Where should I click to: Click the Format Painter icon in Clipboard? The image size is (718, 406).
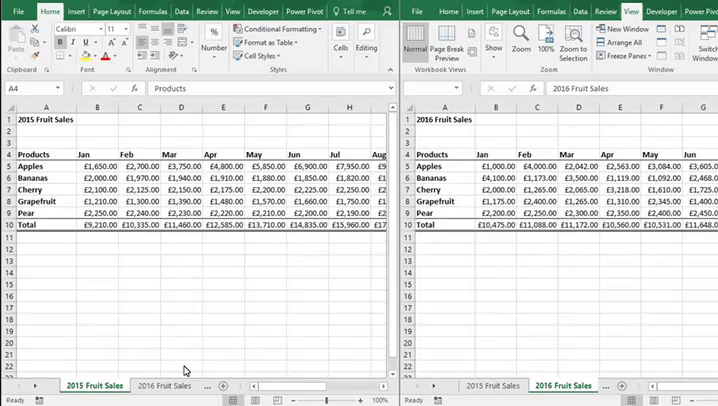(35, 56)
